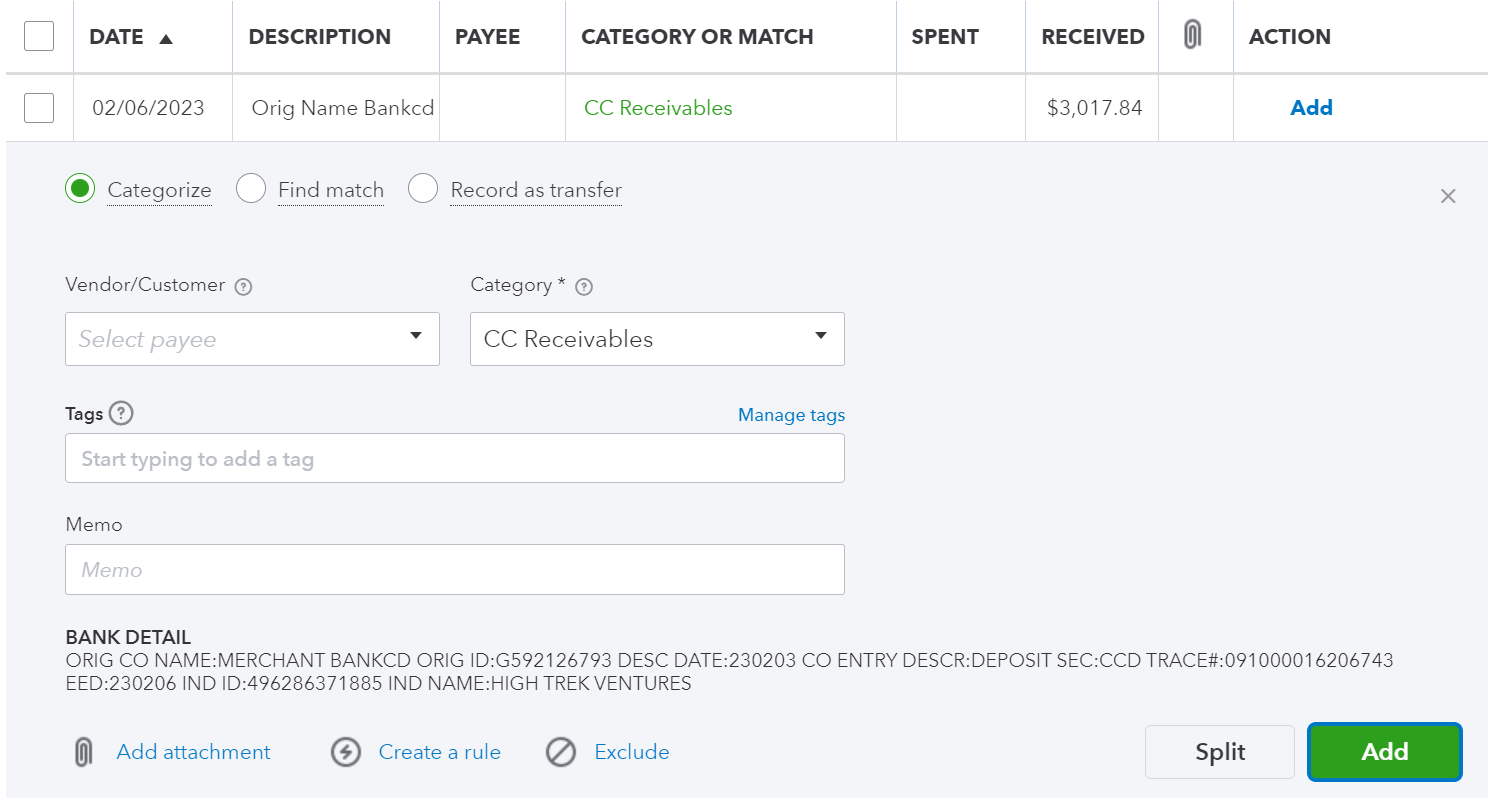
Task: Click the Add attachment link
Action: pos(193,752)
